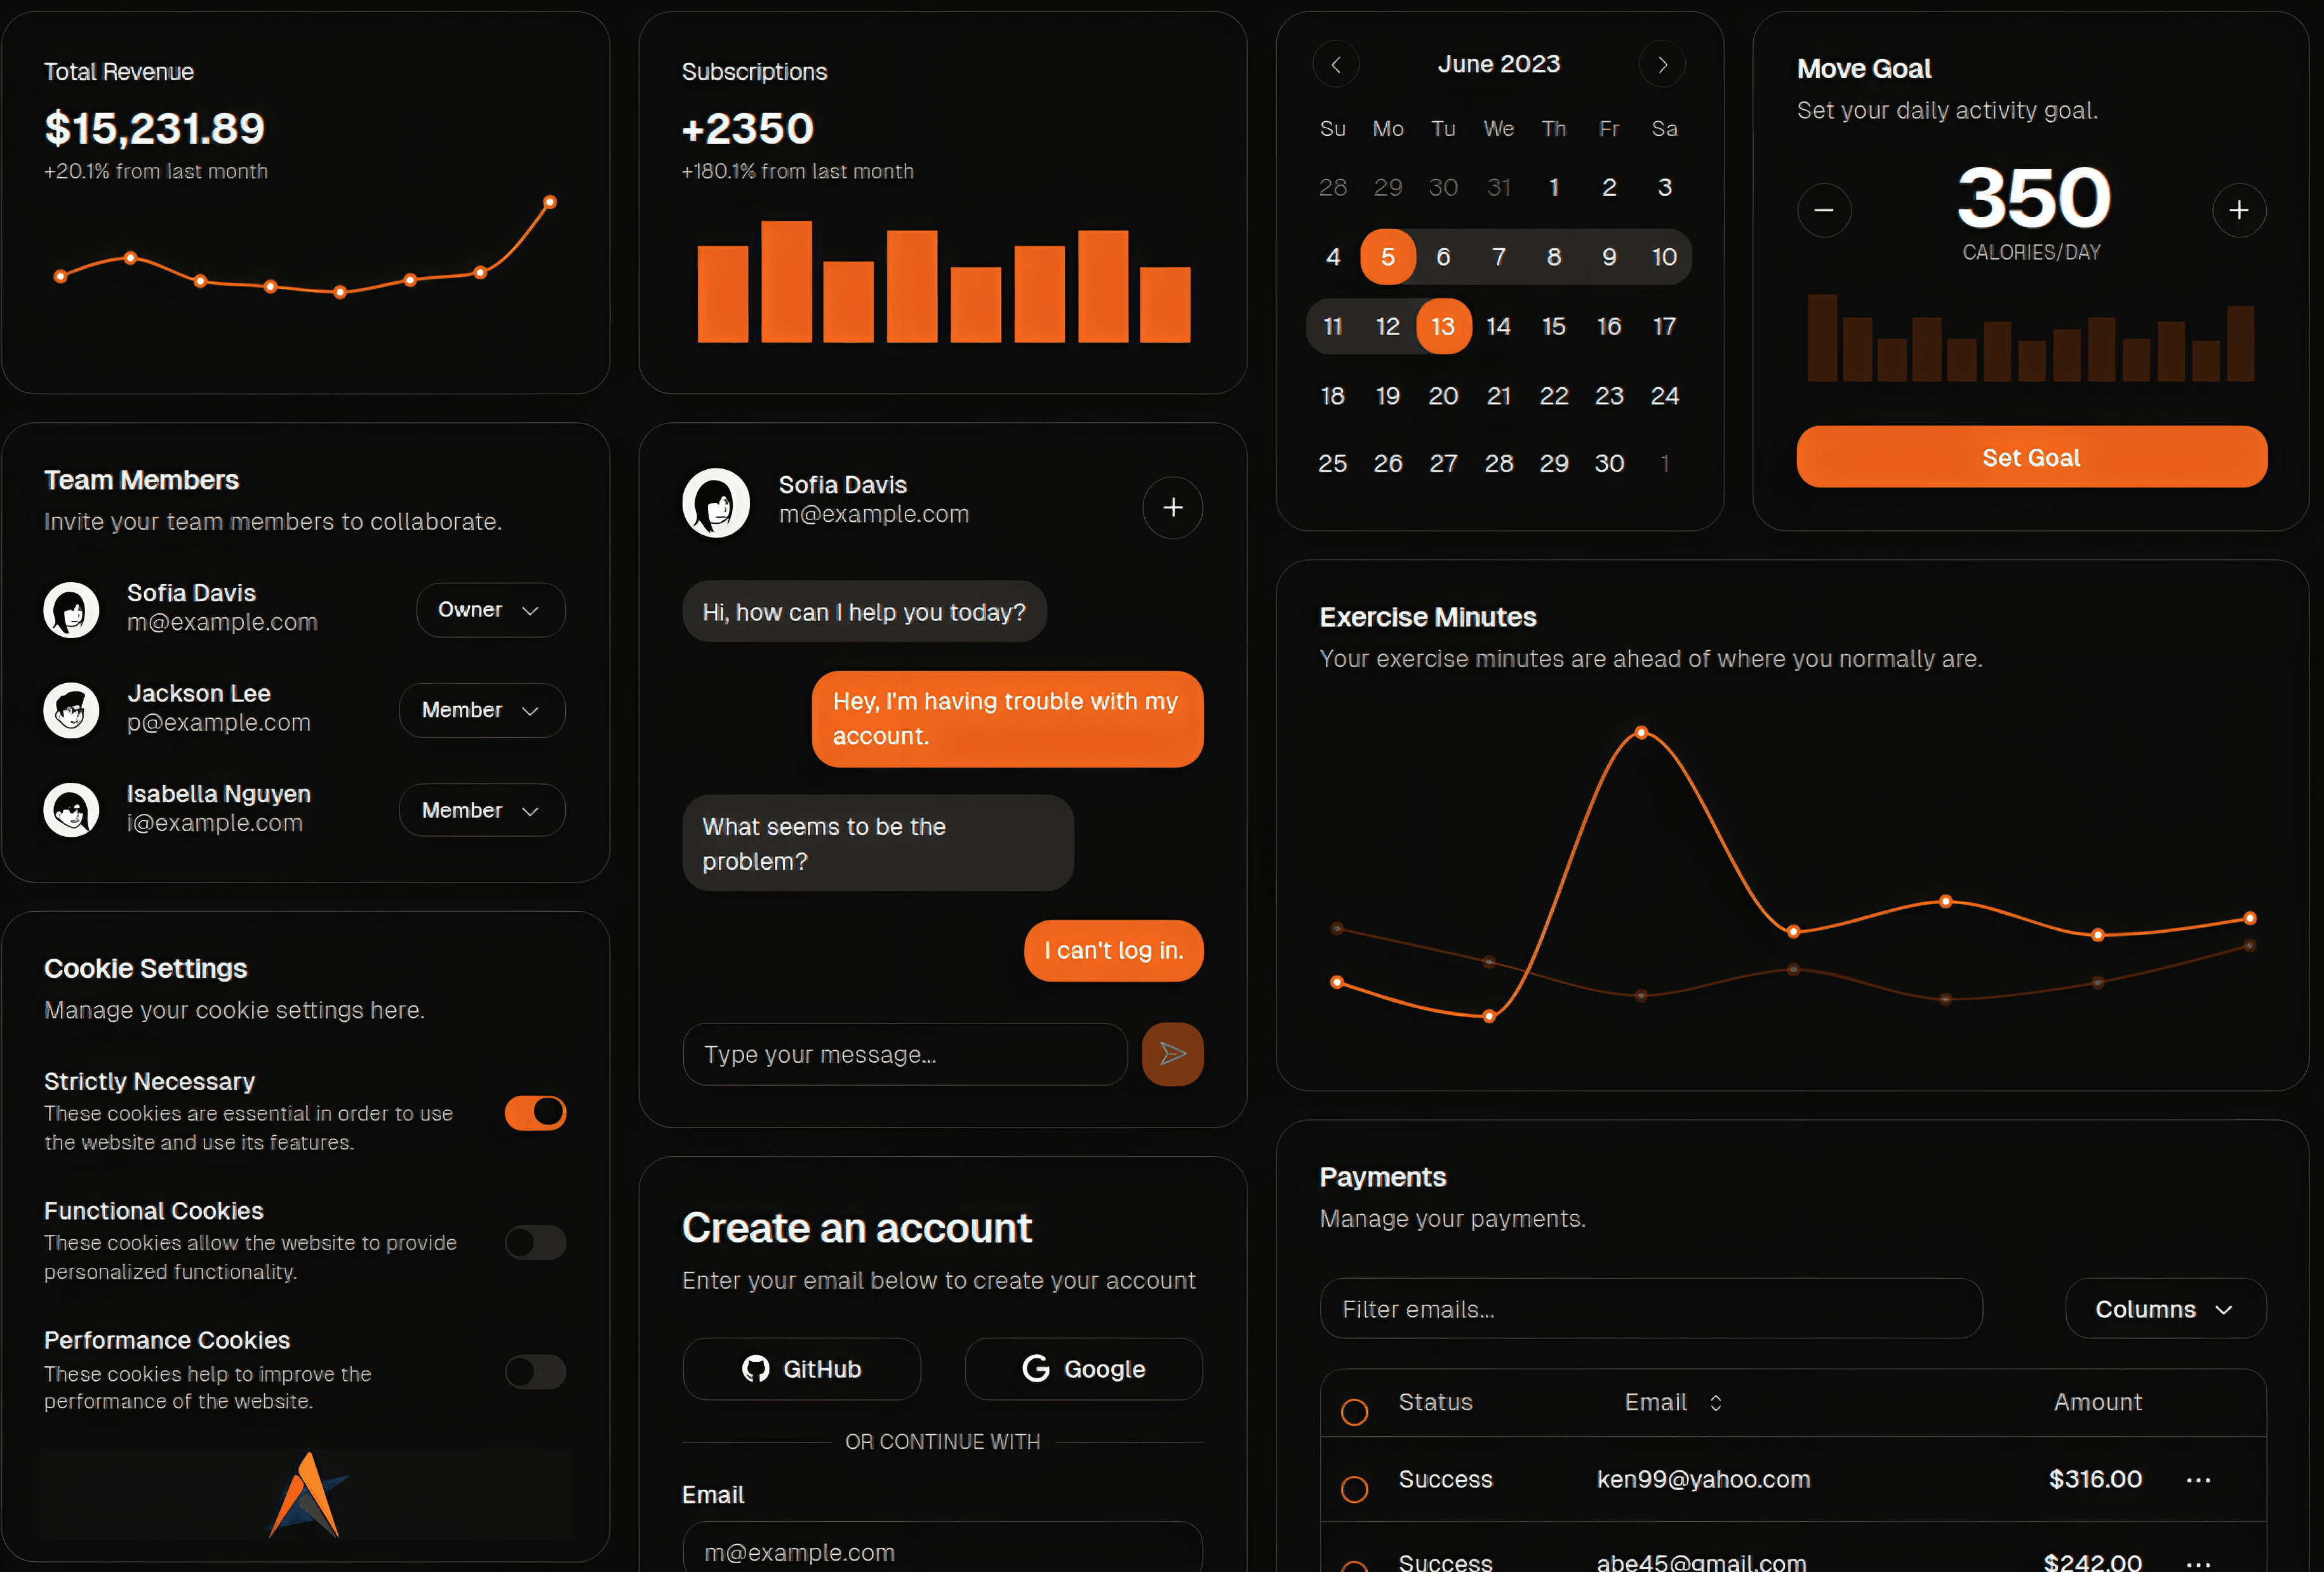The height and width of the screenshot is (1572, 2324).
Task: Continue with Google to create an account
Action: click(x=1083, y=1369)
